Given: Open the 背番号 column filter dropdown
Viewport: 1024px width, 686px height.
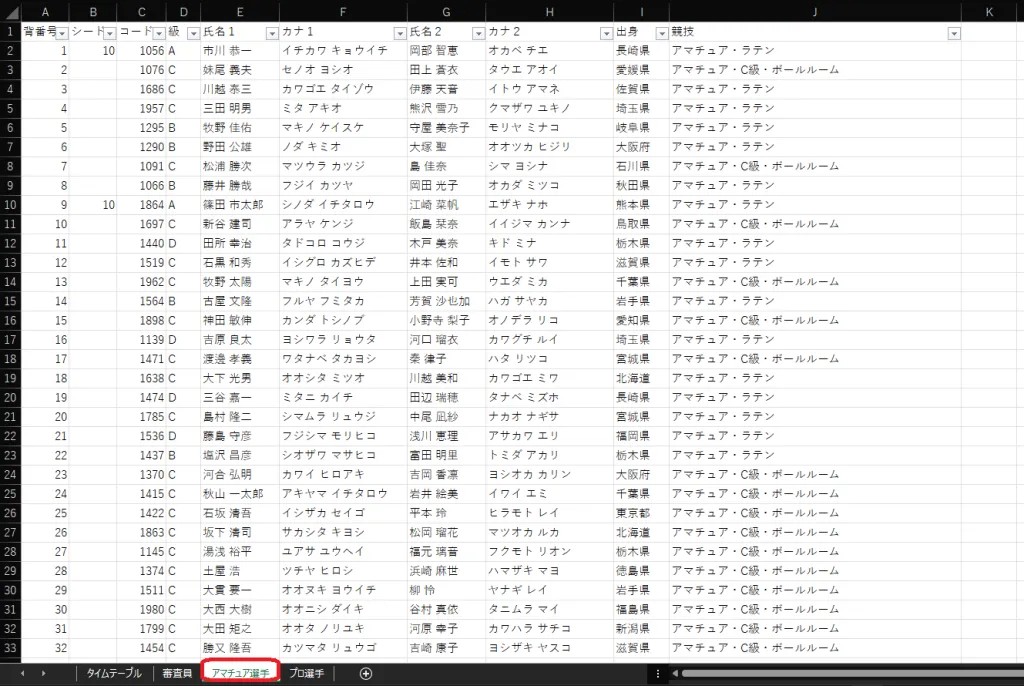Looking at the screenshot, I should coord(61,33).
